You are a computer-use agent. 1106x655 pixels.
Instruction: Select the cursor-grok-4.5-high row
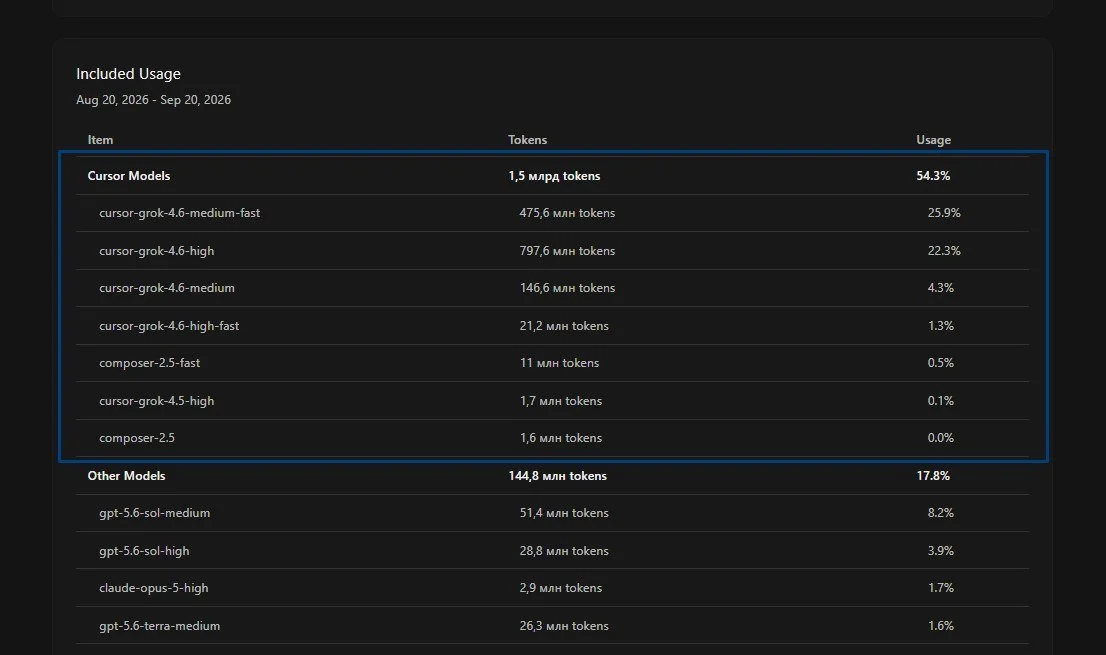[552, 400]
